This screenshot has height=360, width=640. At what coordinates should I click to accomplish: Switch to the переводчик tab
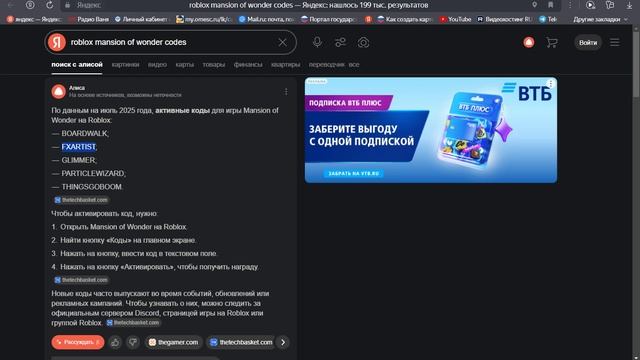(327, 64)
